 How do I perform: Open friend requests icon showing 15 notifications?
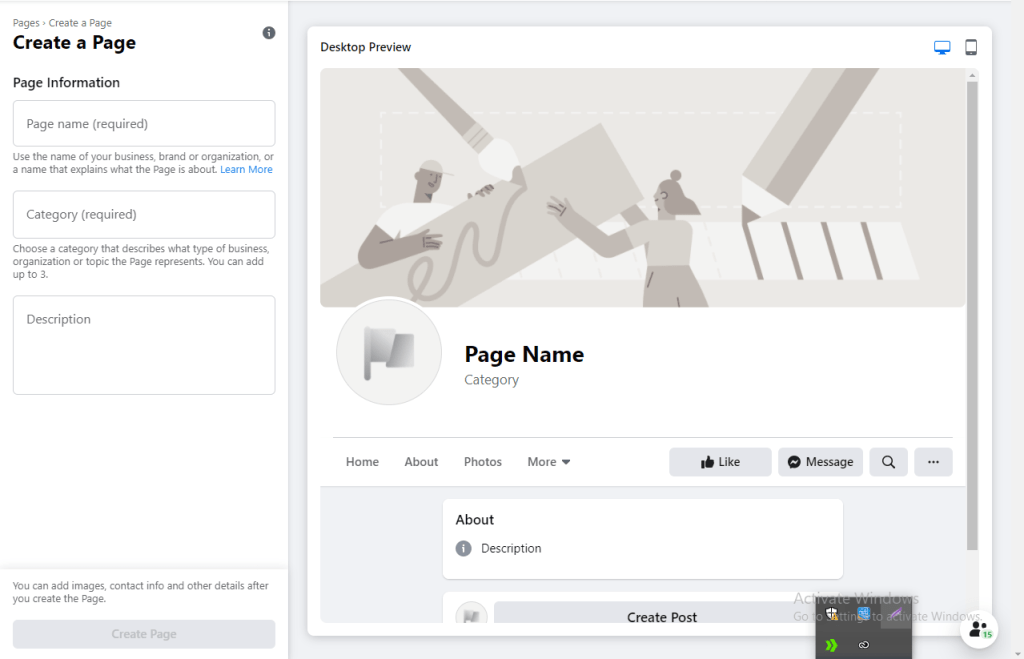[x=979, y=630]
